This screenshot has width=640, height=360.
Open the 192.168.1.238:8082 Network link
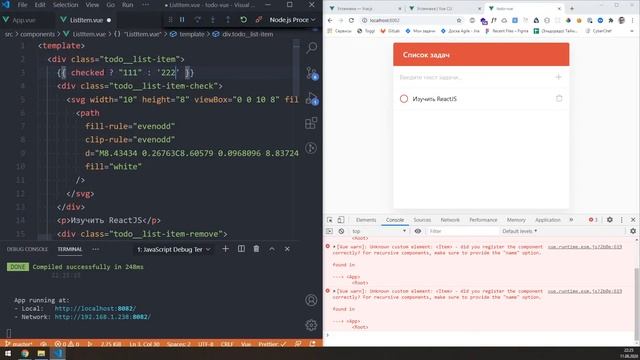[102, 317]
